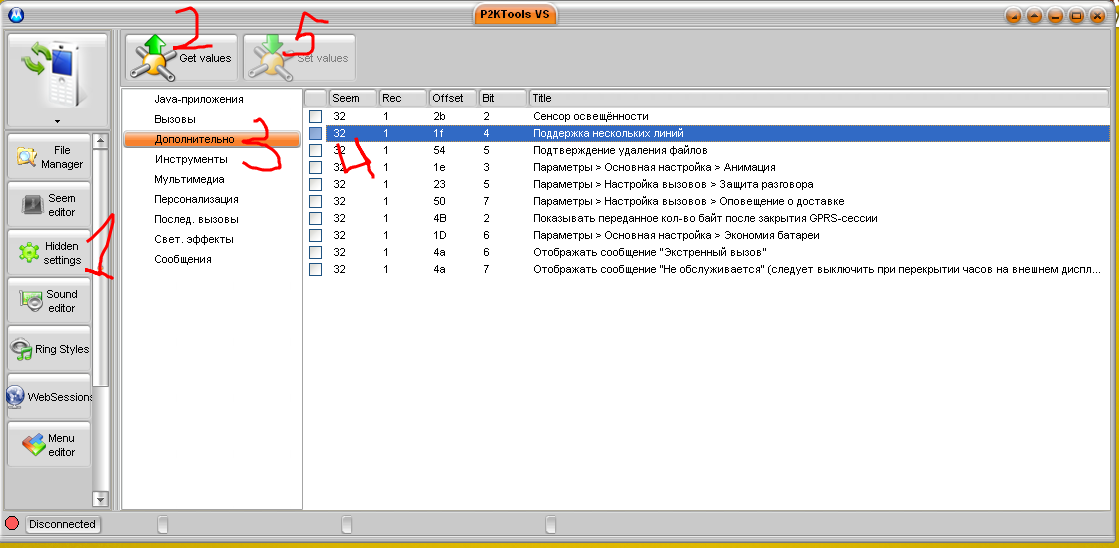The height and width of the screenshot is (548, 1119).
Task: Sort by Offset column header
Action: click(452, 98)
